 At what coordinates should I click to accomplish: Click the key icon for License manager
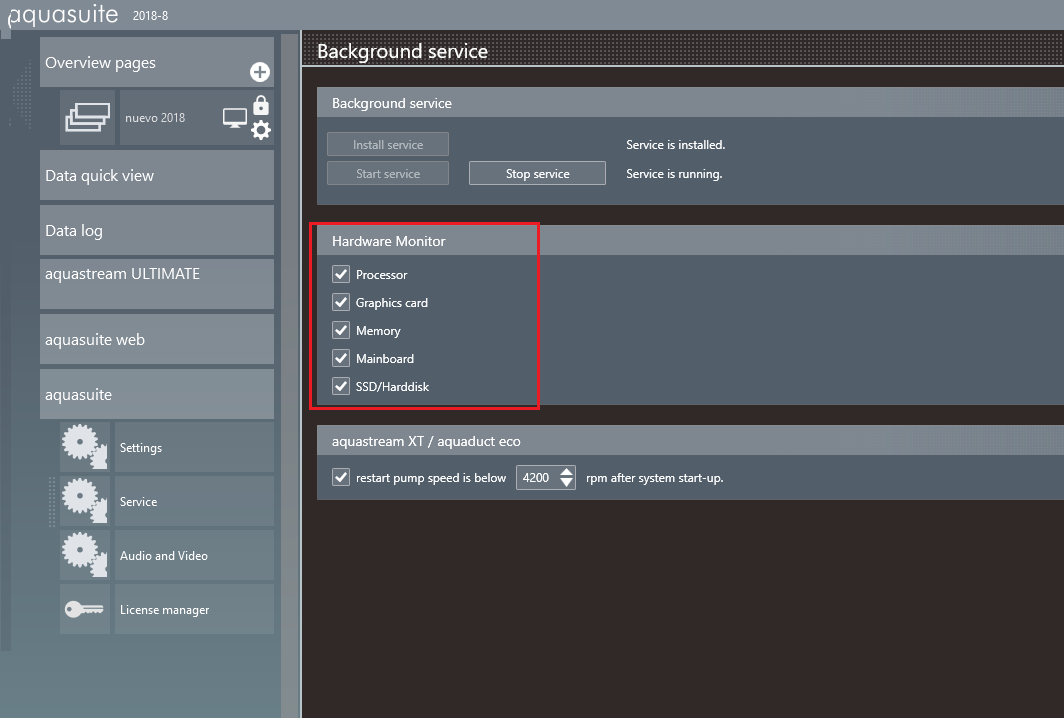click(x=86, y=609)
